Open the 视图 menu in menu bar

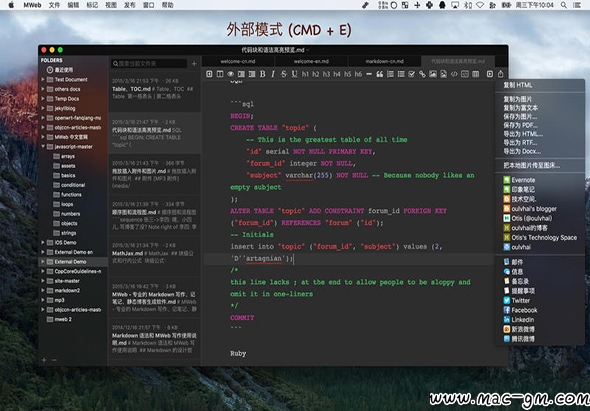point(111,5)
